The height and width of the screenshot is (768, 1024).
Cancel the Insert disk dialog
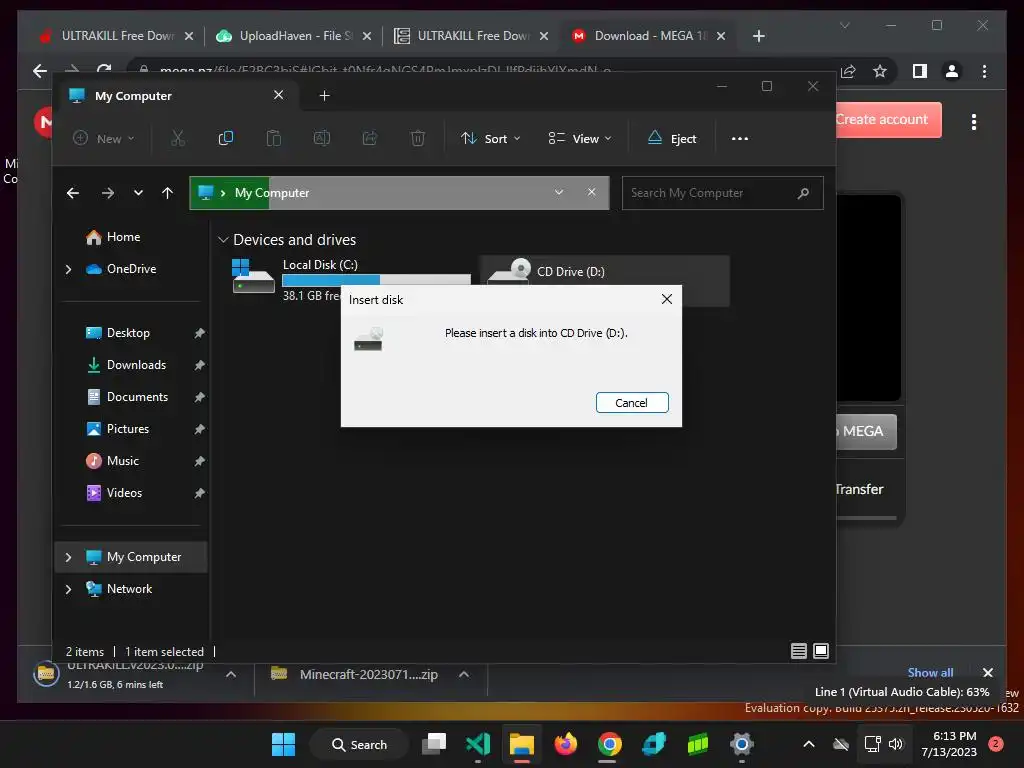point(632,403)
